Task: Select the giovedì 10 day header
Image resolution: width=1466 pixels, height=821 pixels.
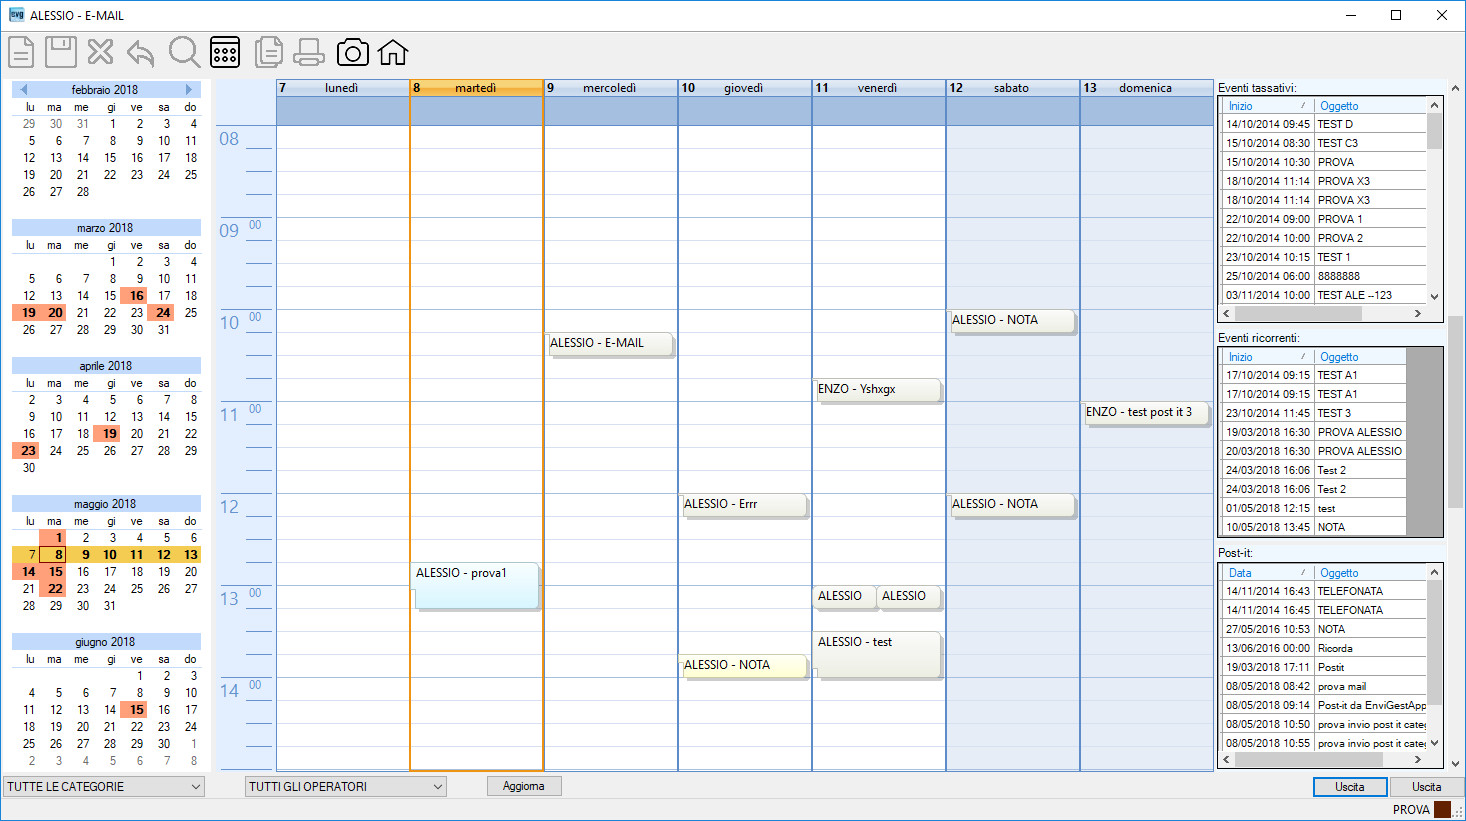Action: [744, 88]
